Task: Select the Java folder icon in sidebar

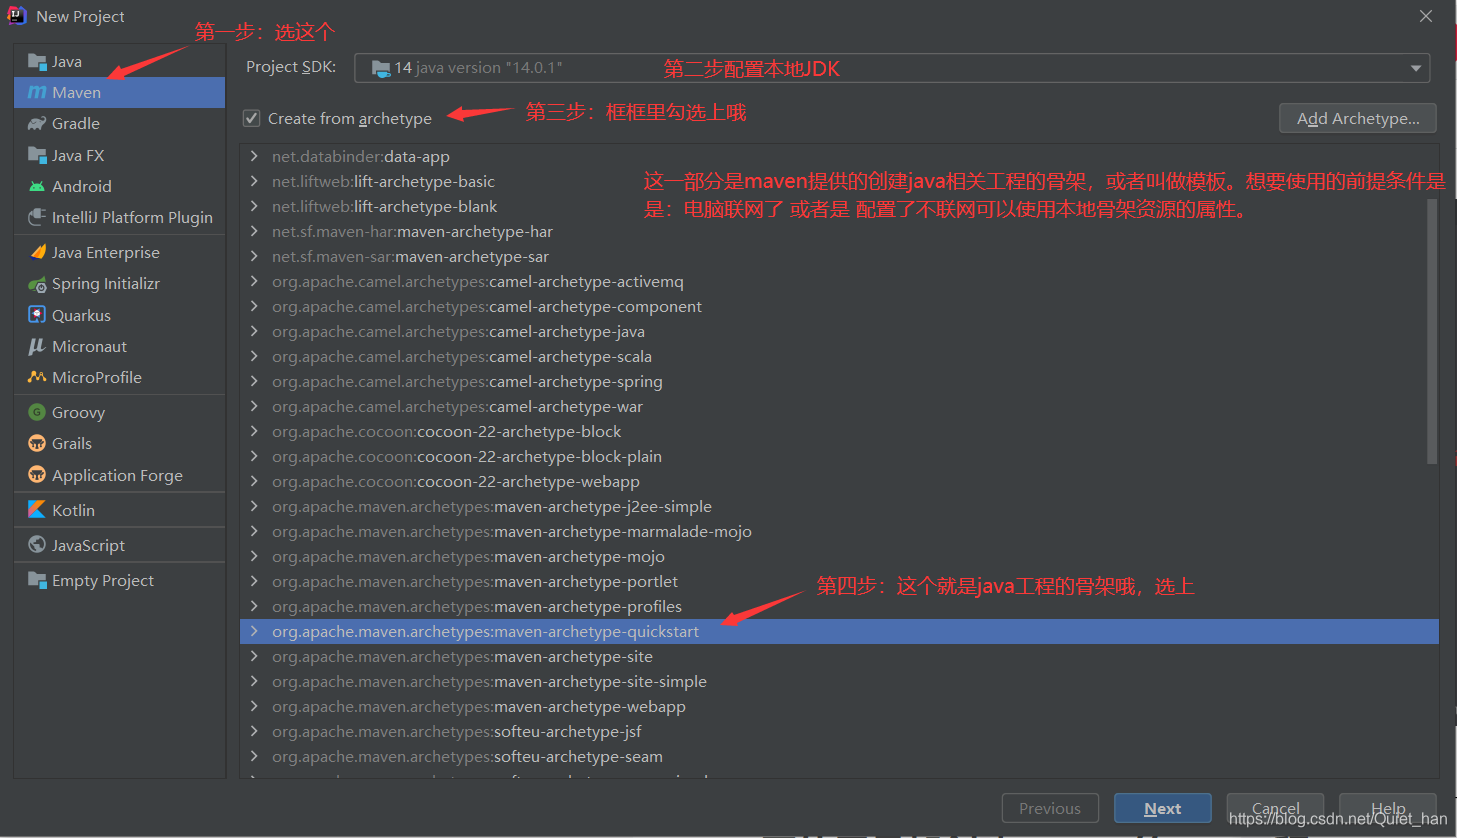Action: (x=37, y=62)
